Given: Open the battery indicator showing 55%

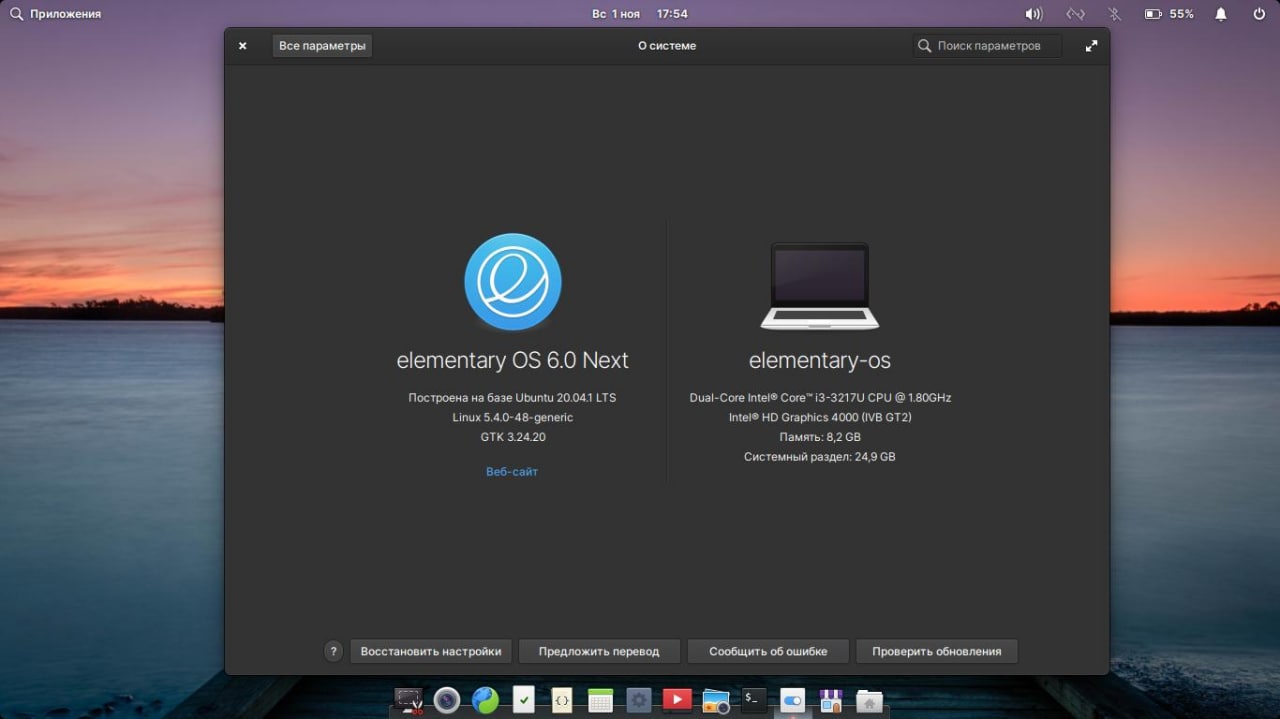Looking at the screenshot, I should point(1168,14).
